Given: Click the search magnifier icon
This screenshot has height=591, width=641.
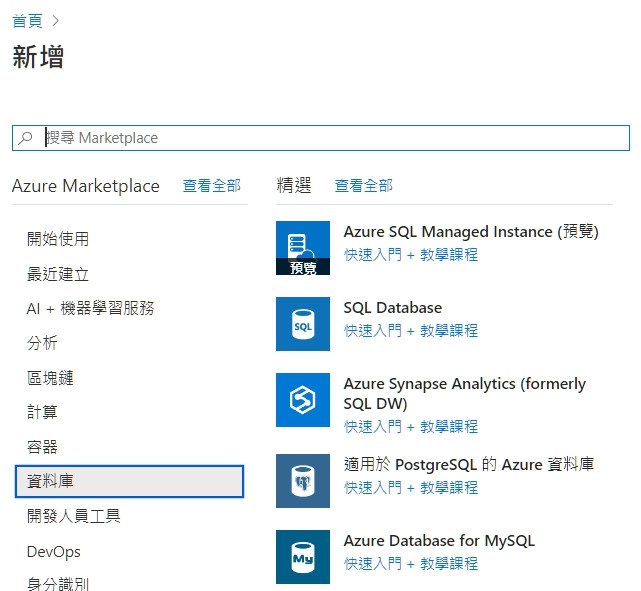Looking at the screenshot, I should (25, 138).
